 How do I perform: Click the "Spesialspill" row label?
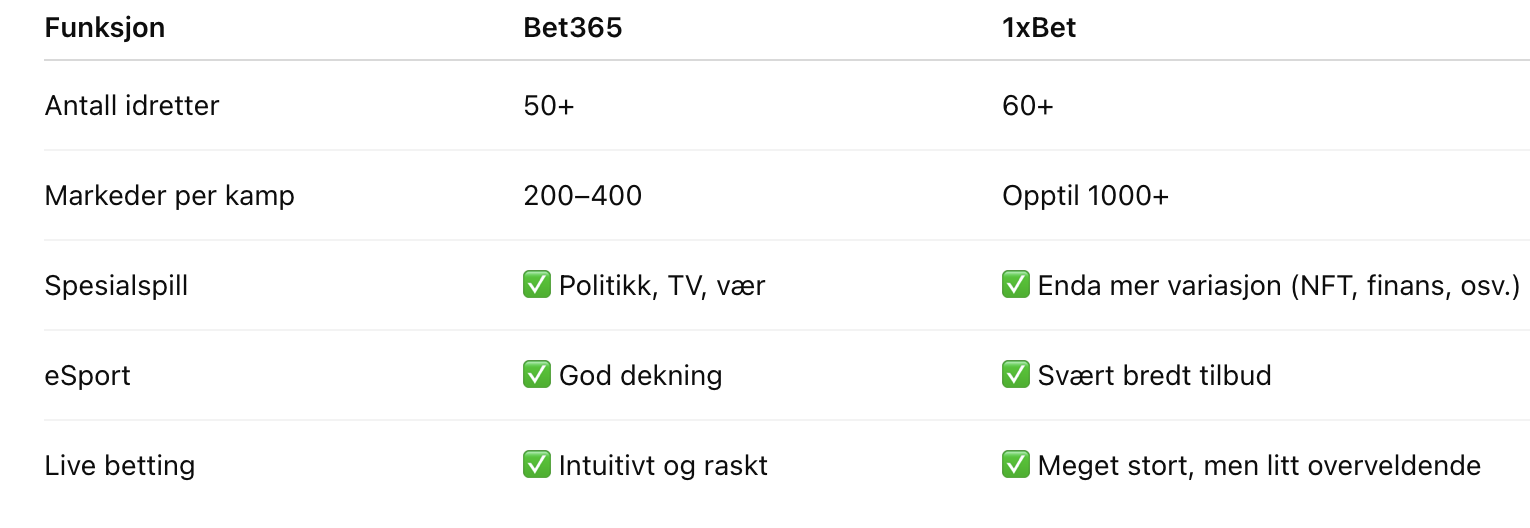116,286
